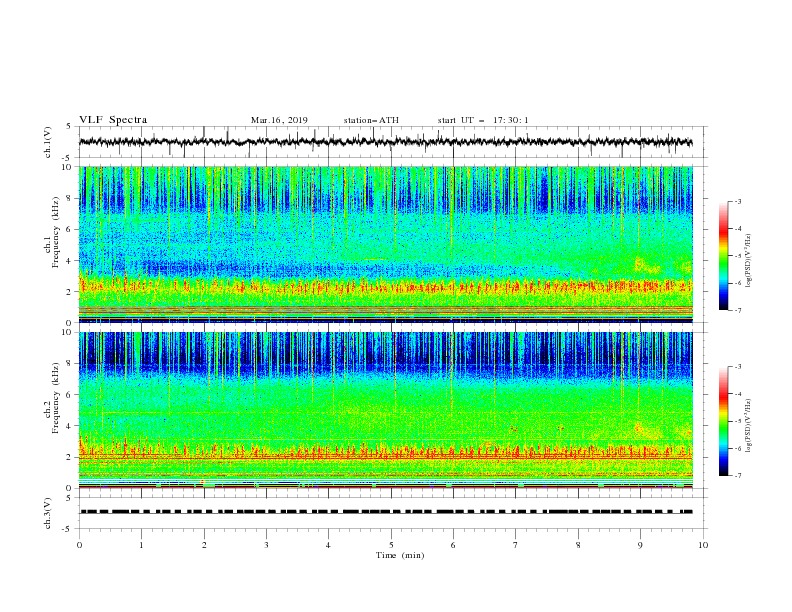792x612 pixels.
Task: Click the '2' tick on the time axis
Action: click(x=204, y=545)
